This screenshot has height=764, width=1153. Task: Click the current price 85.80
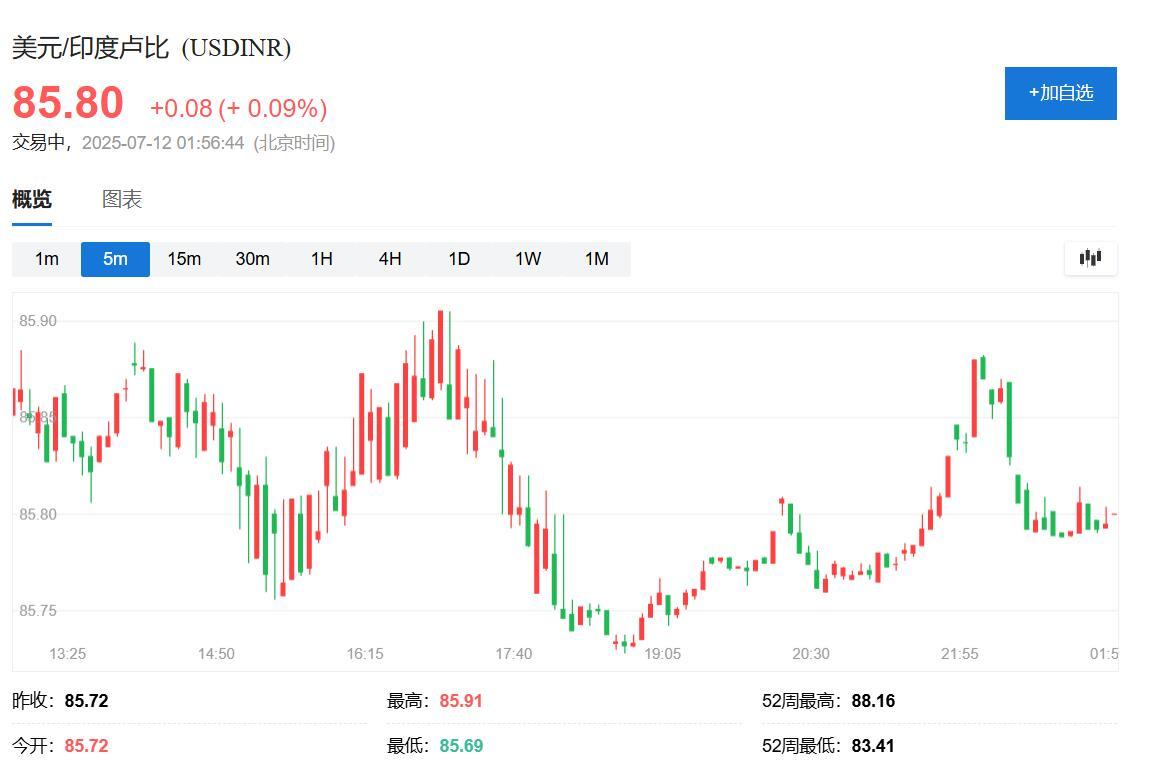tap(68, 103)
